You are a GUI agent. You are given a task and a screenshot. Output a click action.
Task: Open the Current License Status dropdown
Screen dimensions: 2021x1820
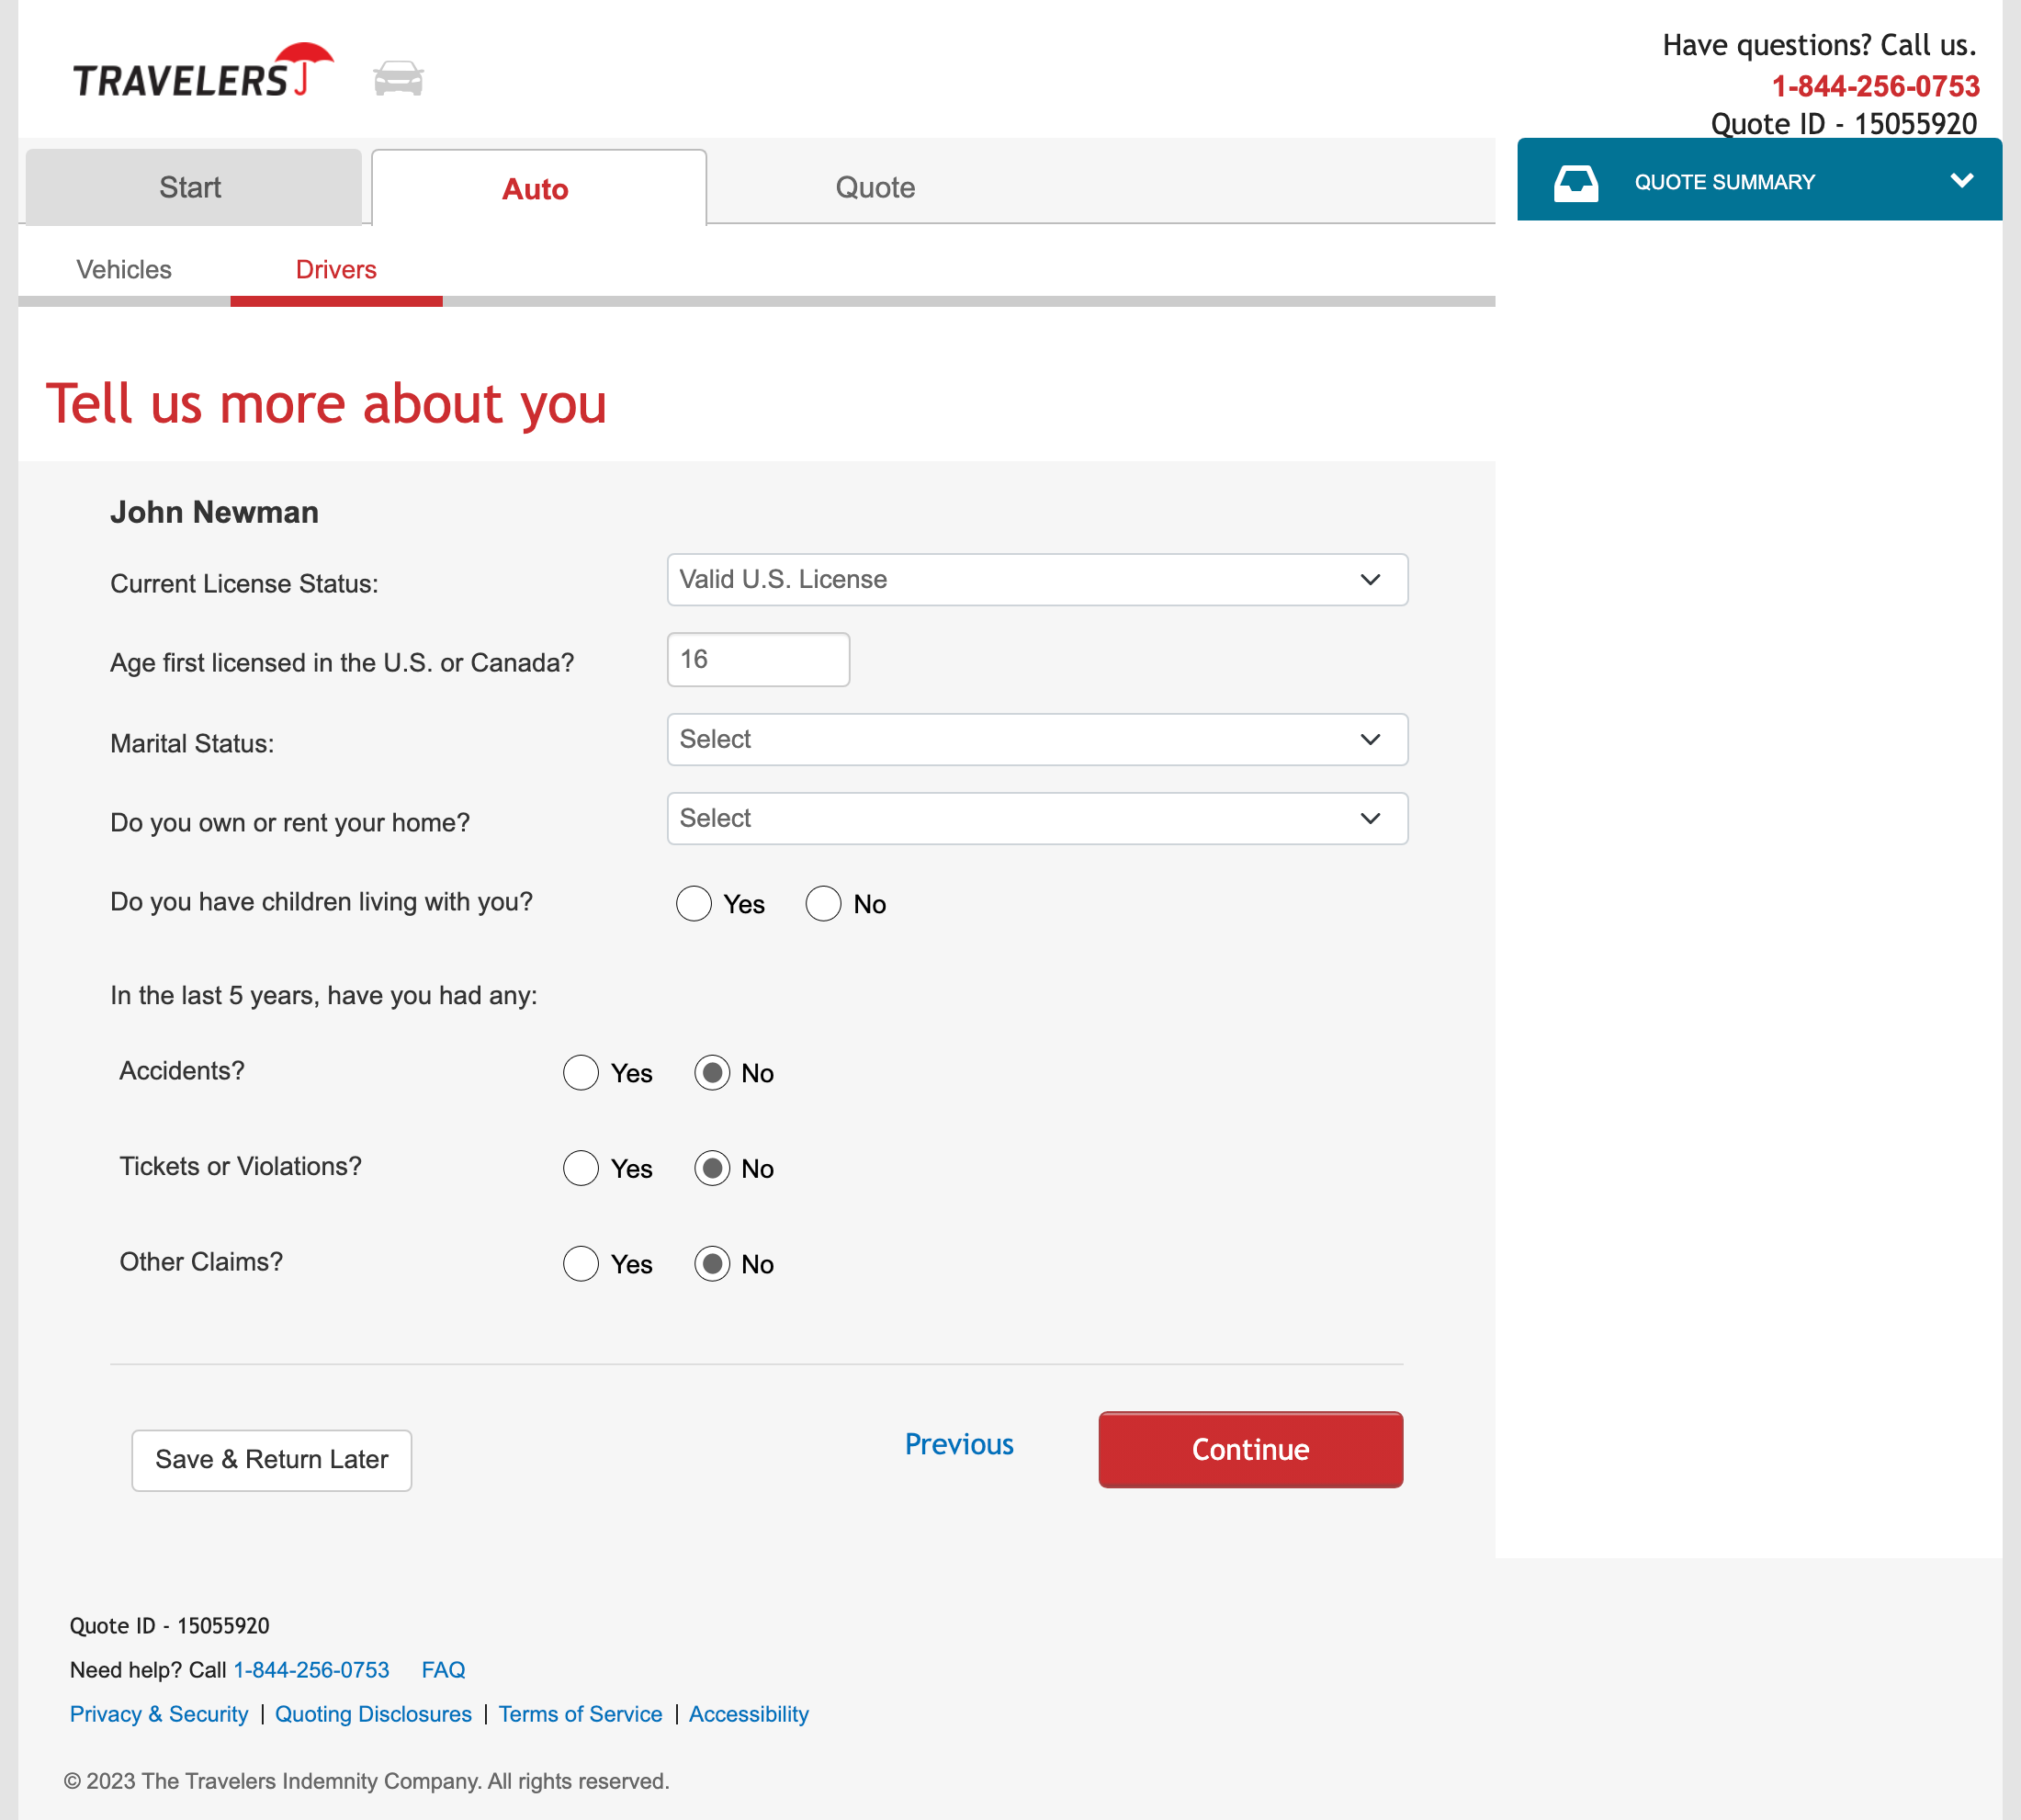[x=1037, y=579]
